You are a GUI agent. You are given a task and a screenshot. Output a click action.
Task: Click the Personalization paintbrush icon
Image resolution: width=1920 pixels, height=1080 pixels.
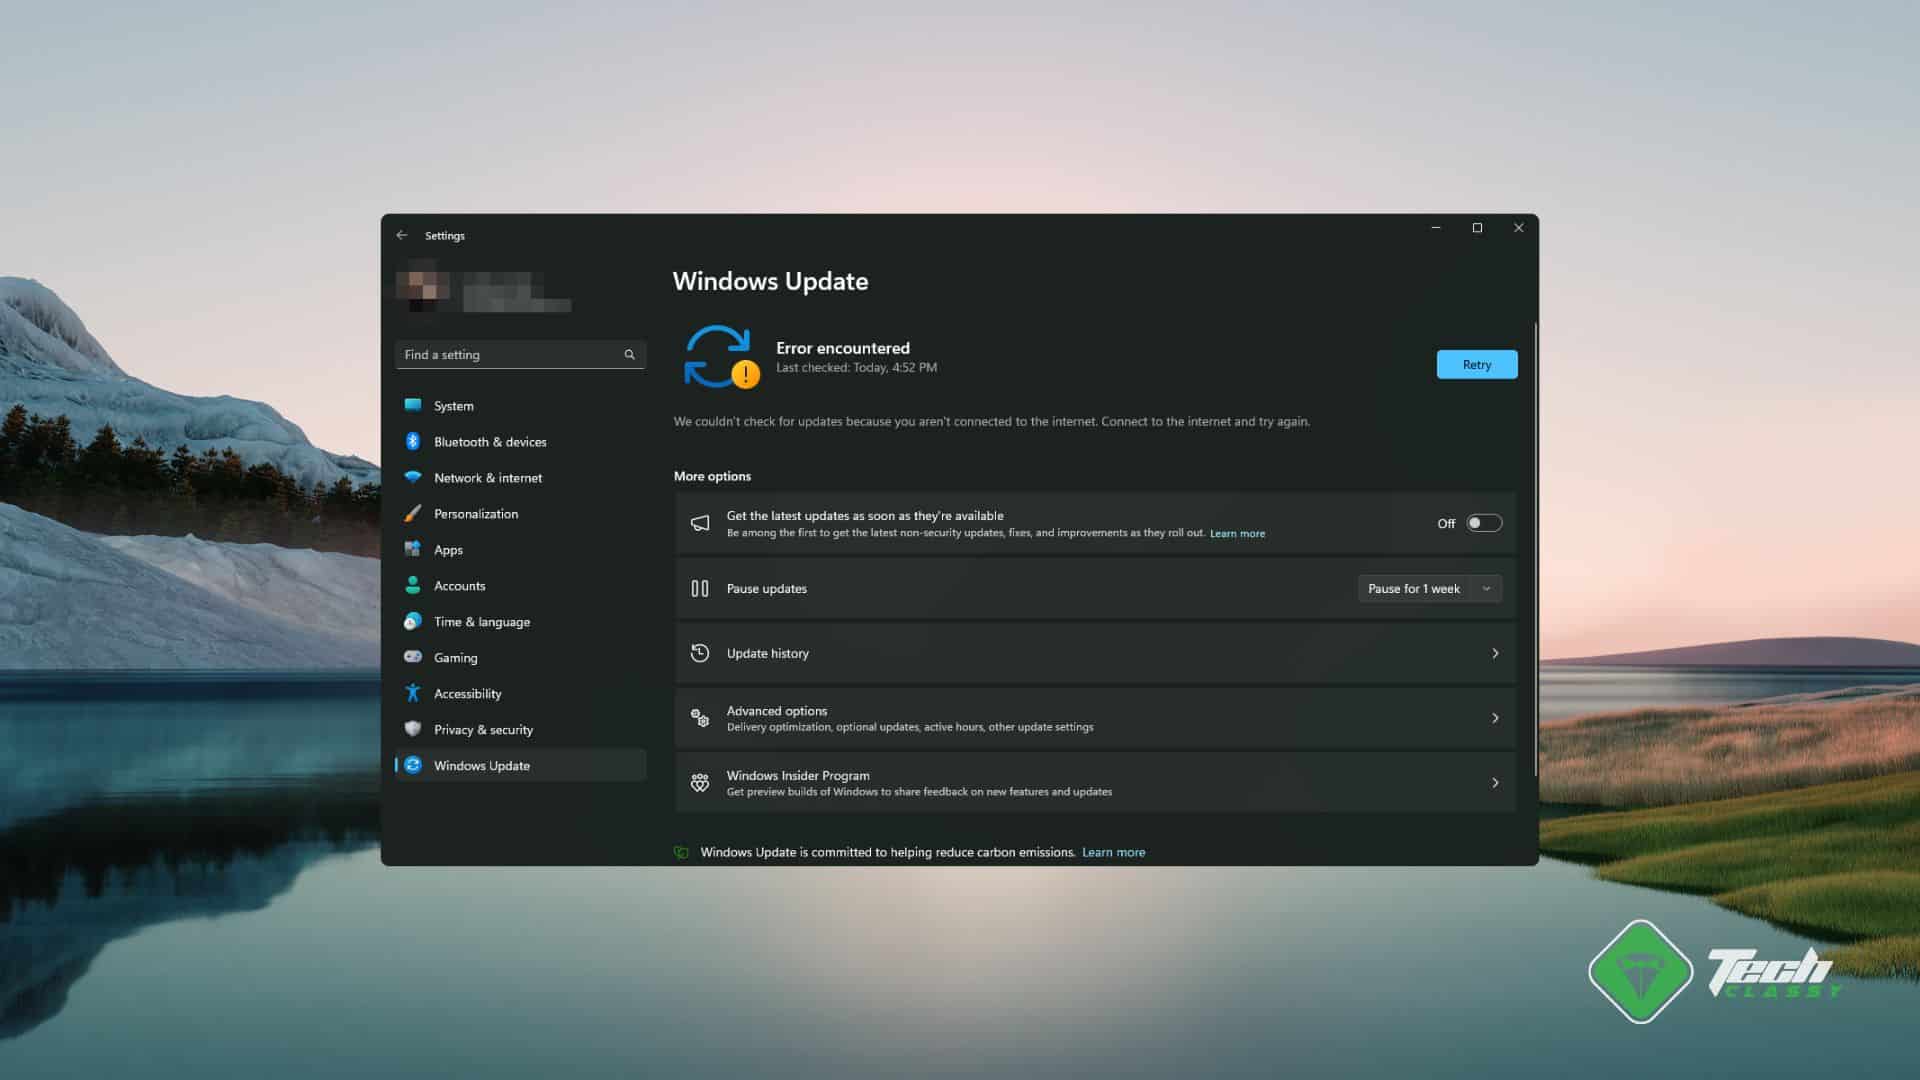412,513
